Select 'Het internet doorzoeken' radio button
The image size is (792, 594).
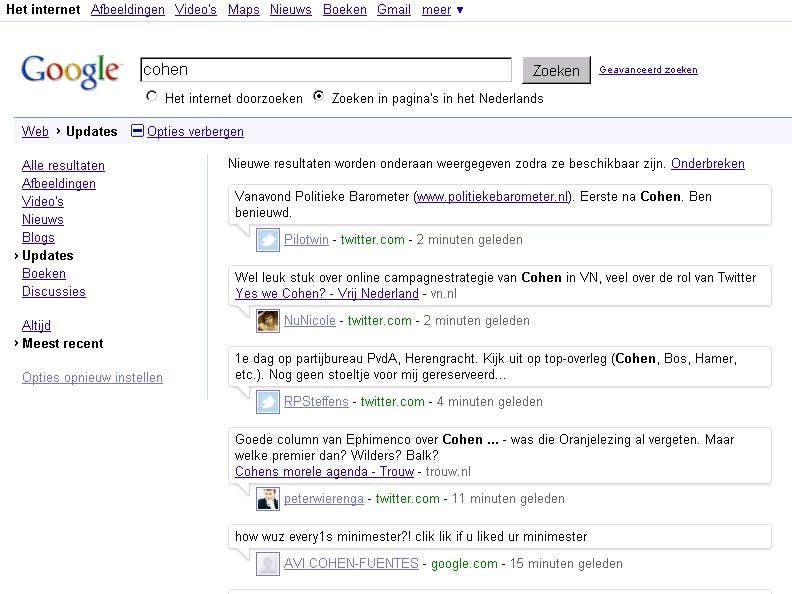(152, 96)
